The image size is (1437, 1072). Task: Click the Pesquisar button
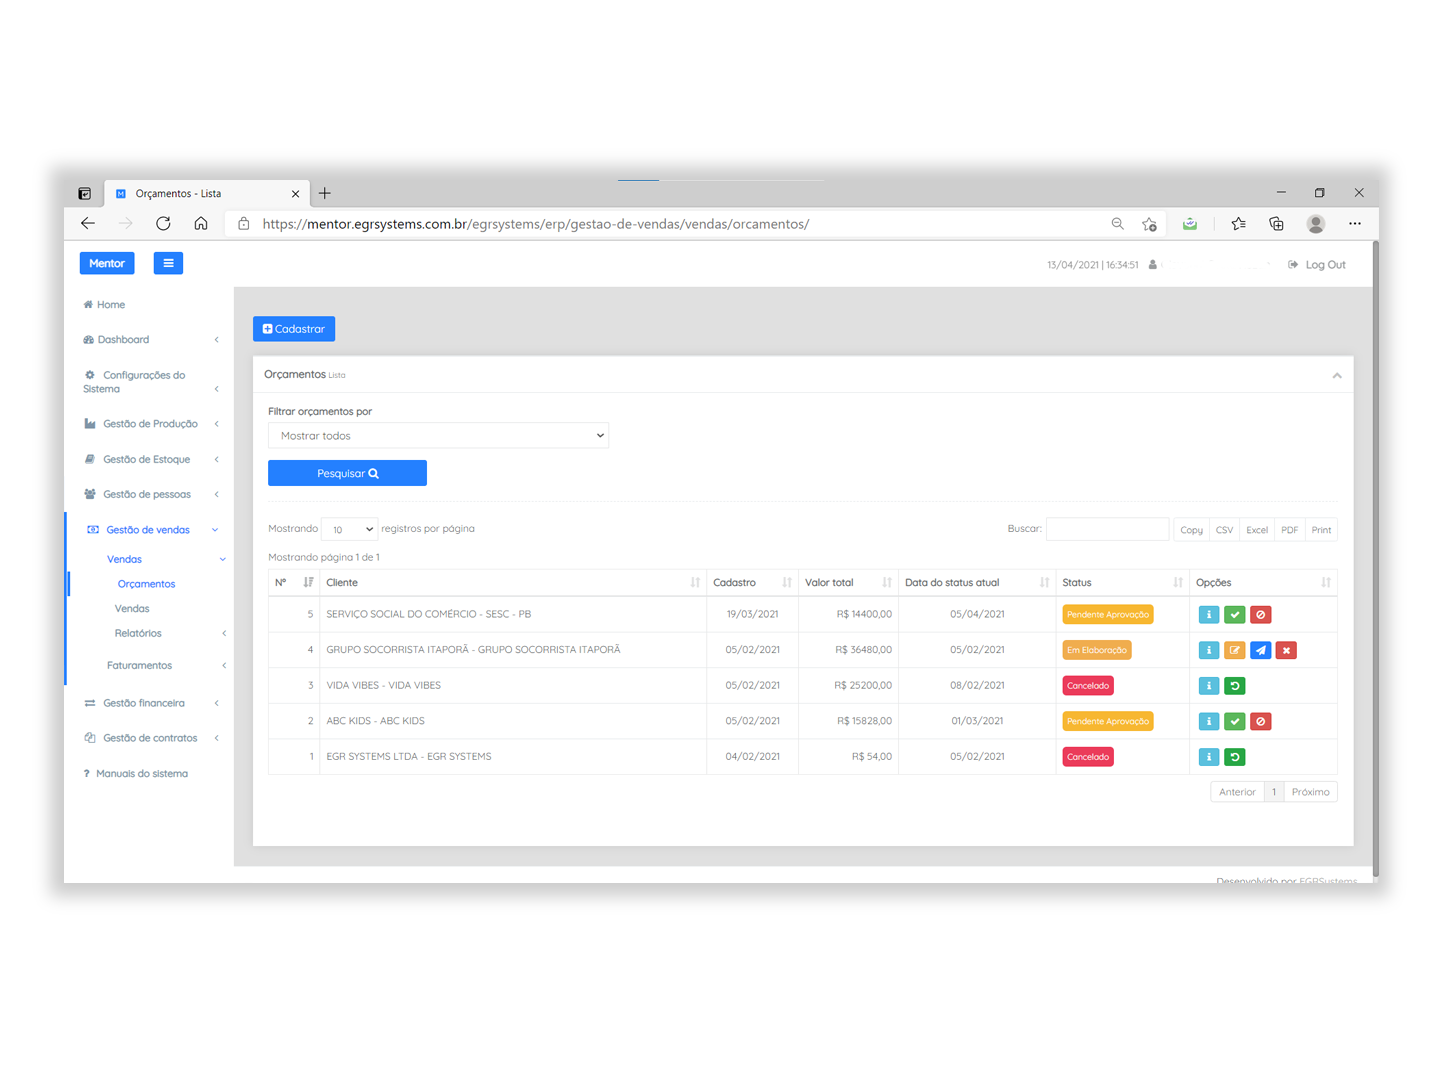pyautogui.click(x=347, y=473)
